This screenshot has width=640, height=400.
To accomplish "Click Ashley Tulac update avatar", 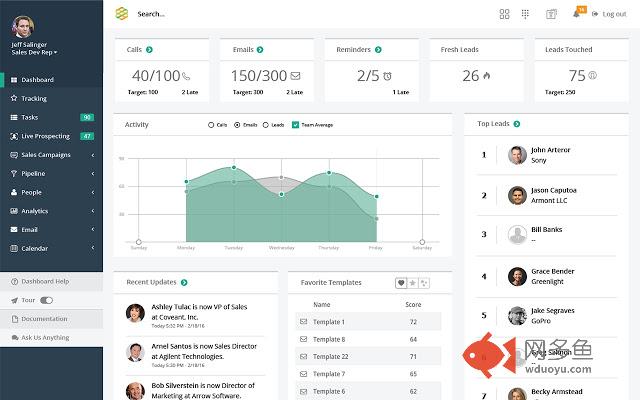I will (x=135, y=313).
